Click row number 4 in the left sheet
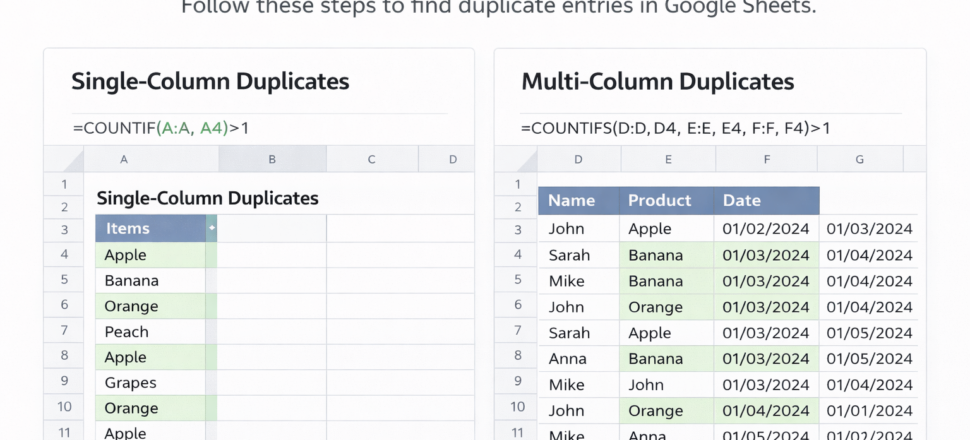The image size is (970, 440). [64, 254]
